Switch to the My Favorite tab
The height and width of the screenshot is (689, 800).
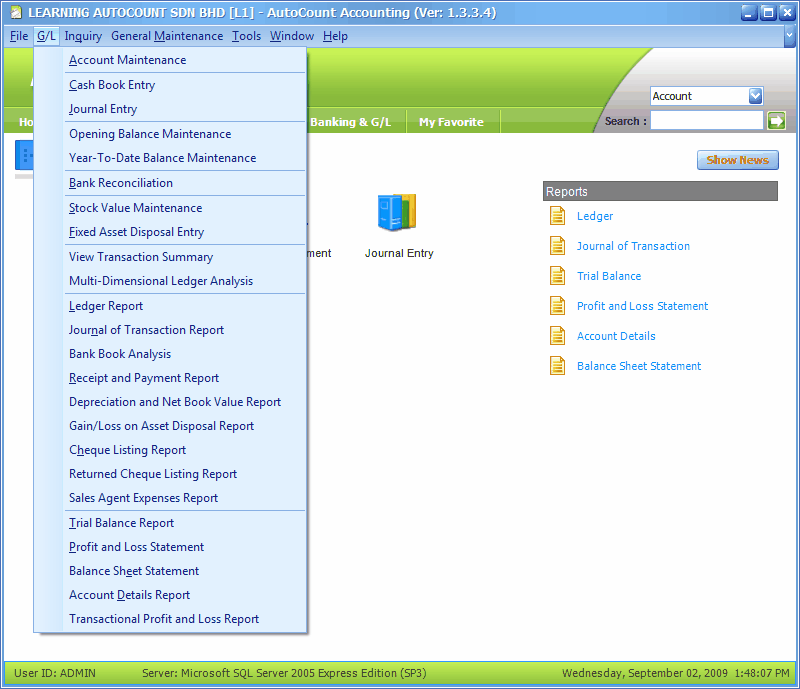452,122
